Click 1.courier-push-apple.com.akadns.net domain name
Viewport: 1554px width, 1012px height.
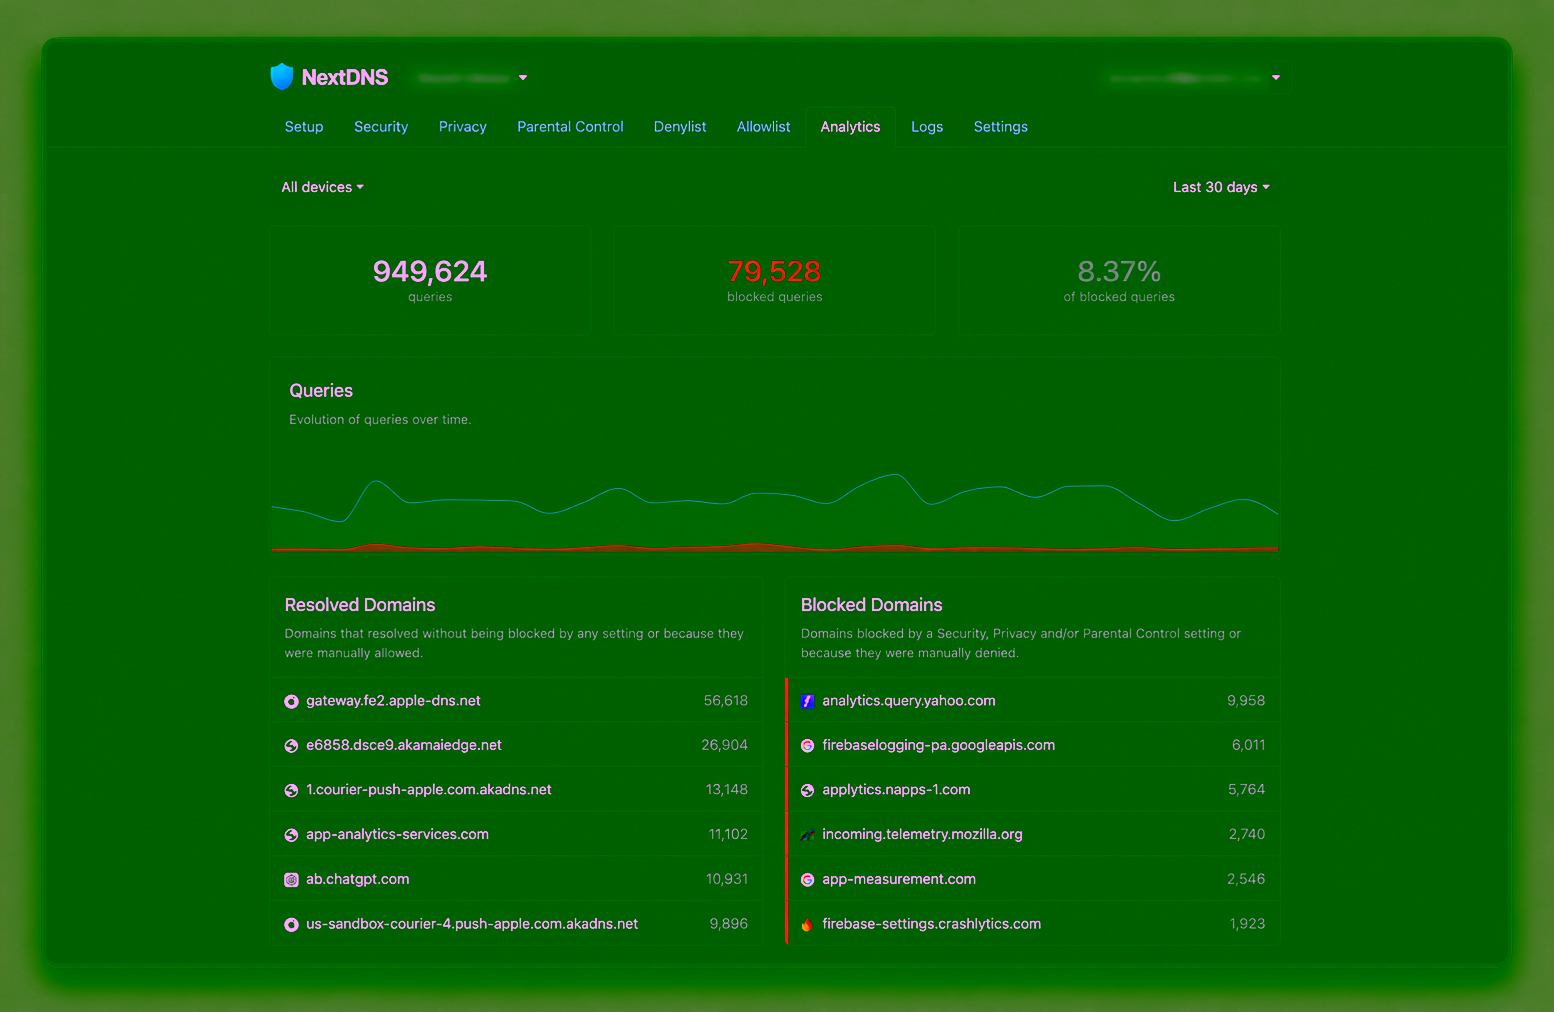429,790
